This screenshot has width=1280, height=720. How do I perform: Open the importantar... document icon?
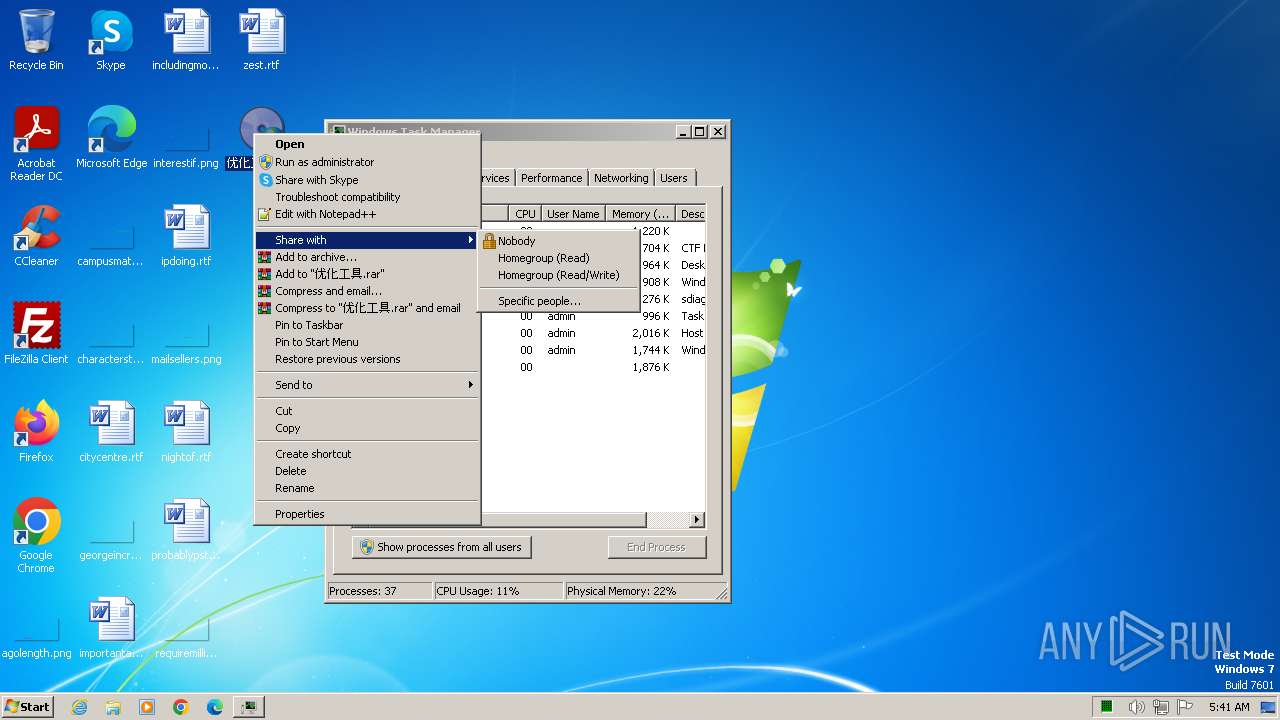111,628
